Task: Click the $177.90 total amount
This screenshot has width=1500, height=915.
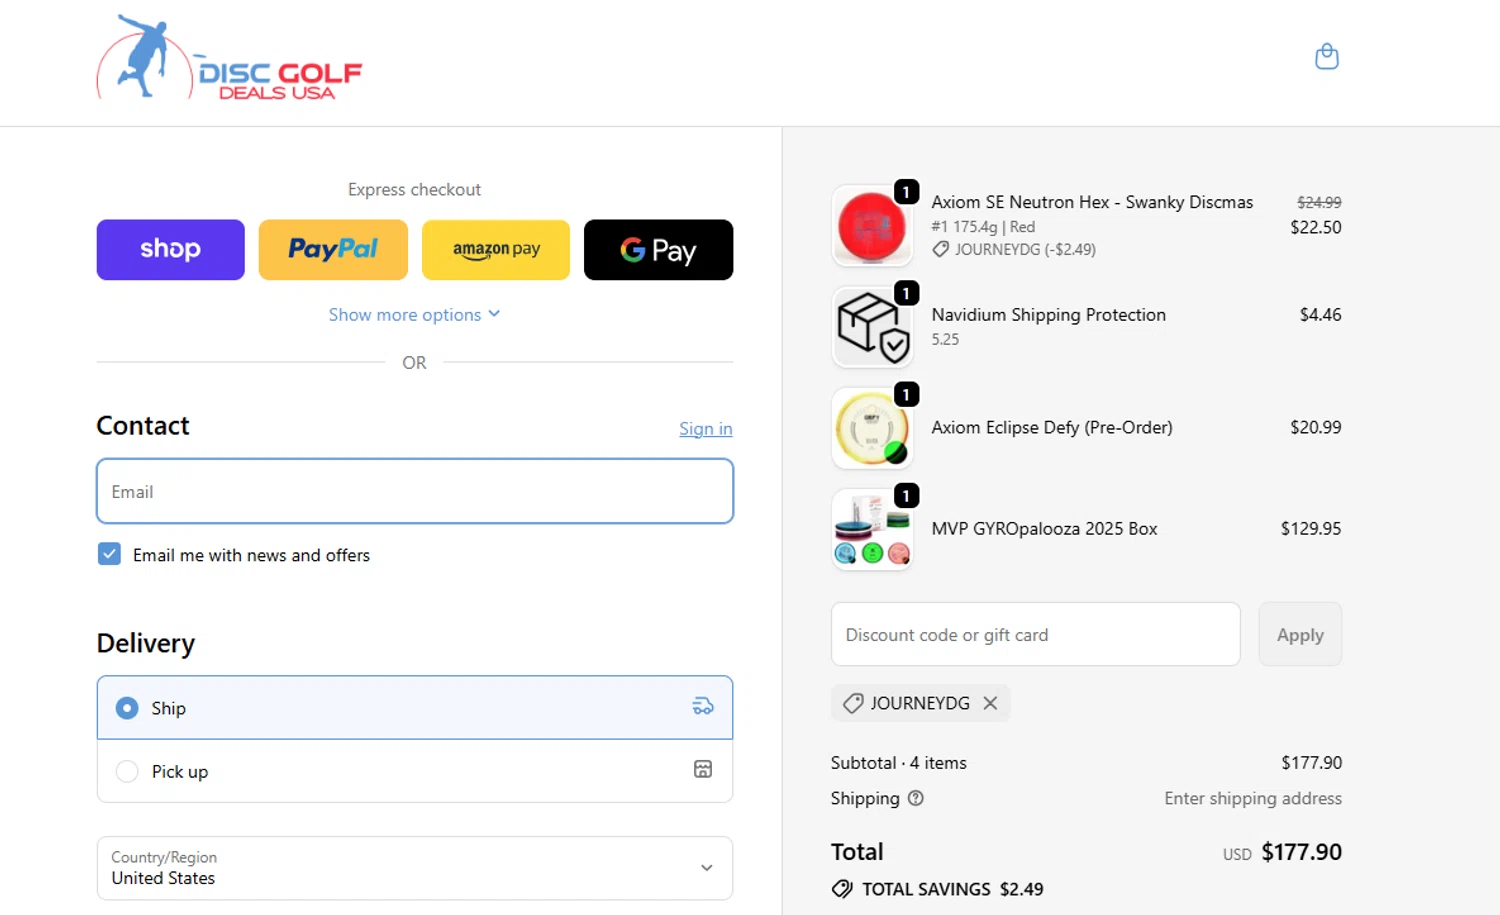Action: (x=1302, y=852)
